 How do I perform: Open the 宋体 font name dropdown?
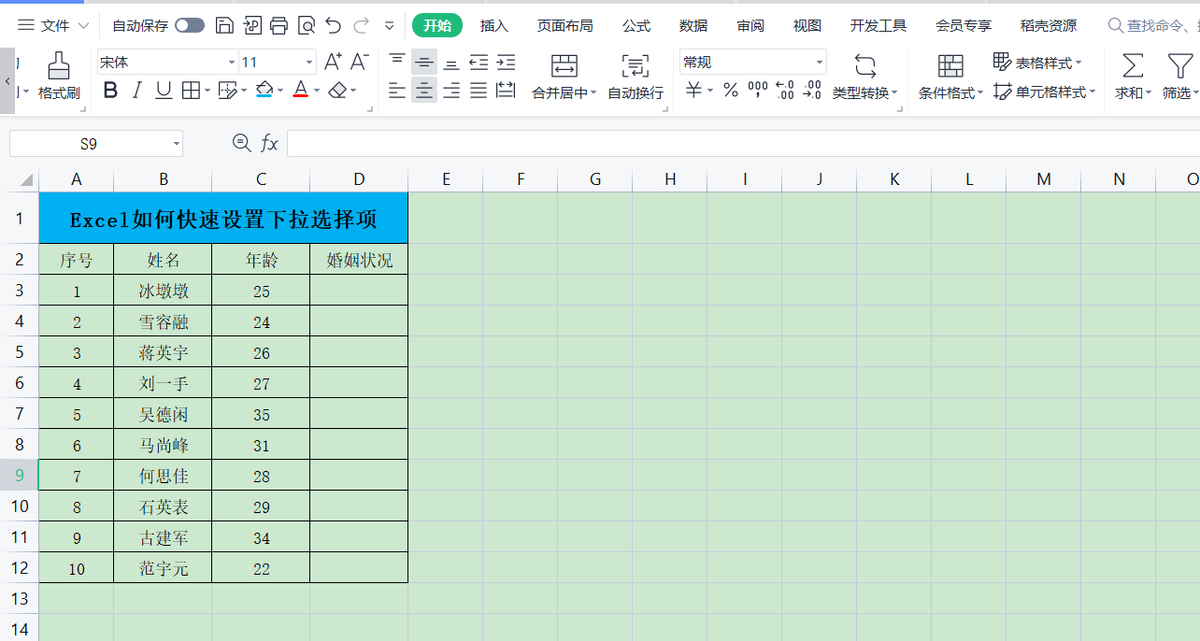click(232, 62)
